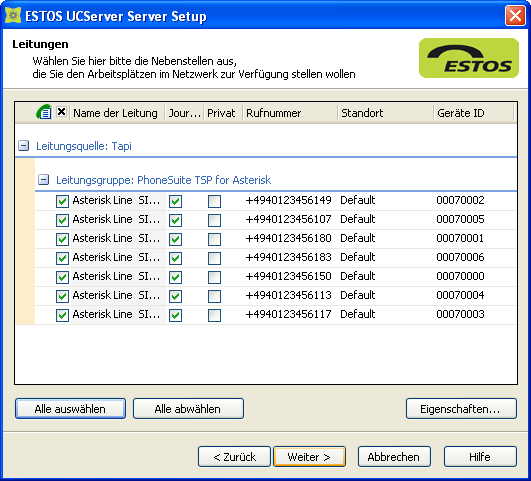Click phone number +4940123456113
The height and width of the screenshot is (481, 531).
pyautogui.click(x=288, y=295)
